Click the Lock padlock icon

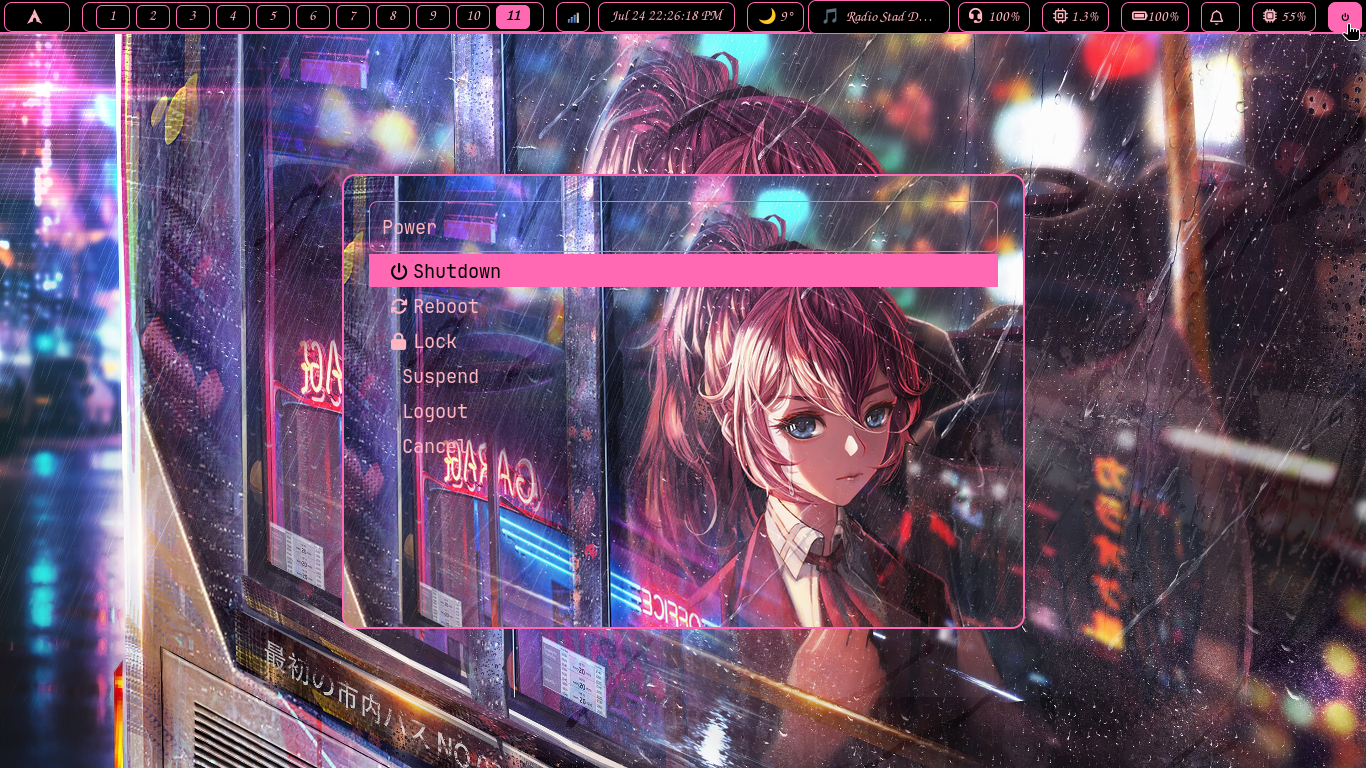399,341
